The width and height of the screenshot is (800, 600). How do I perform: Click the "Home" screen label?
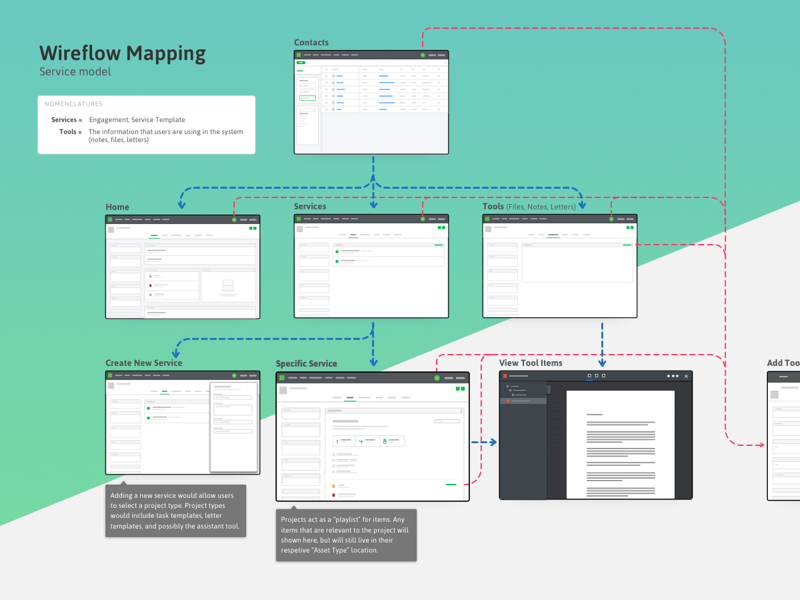[x=117, y=207]
